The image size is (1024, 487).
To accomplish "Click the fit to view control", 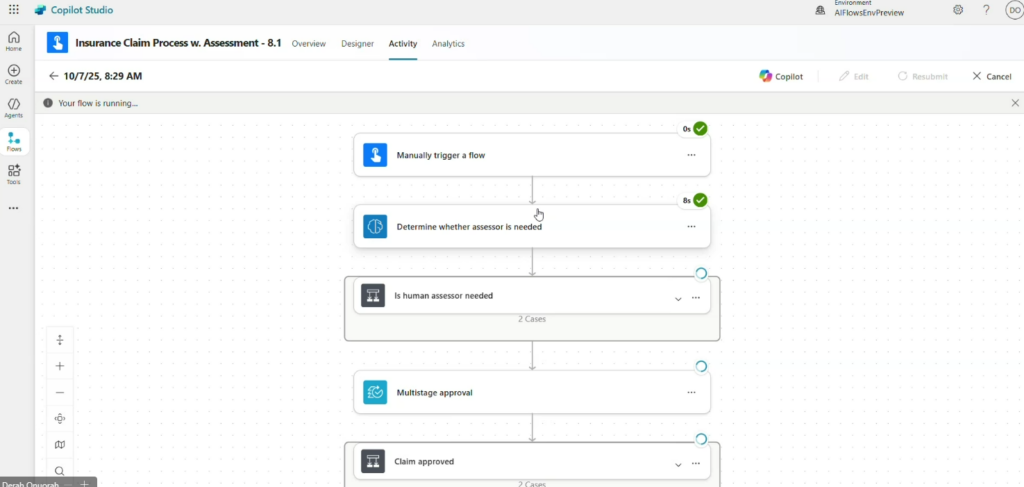I will point(60,419).
